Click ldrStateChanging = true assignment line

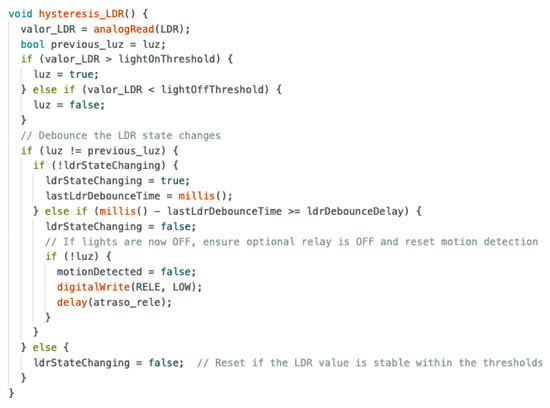pyautogui.click(x=118, y=181)
